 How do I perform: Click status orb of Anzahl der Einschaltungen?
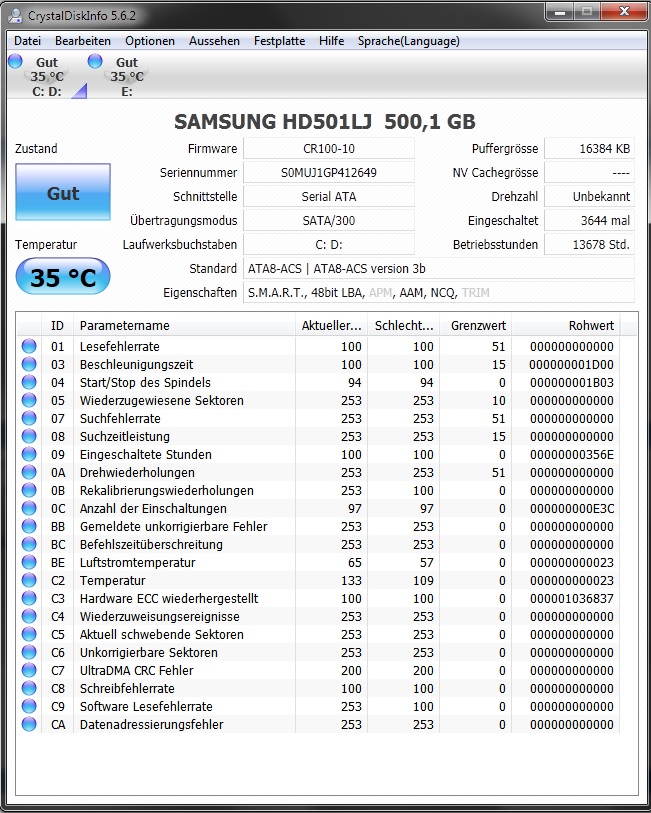(29, 508)
